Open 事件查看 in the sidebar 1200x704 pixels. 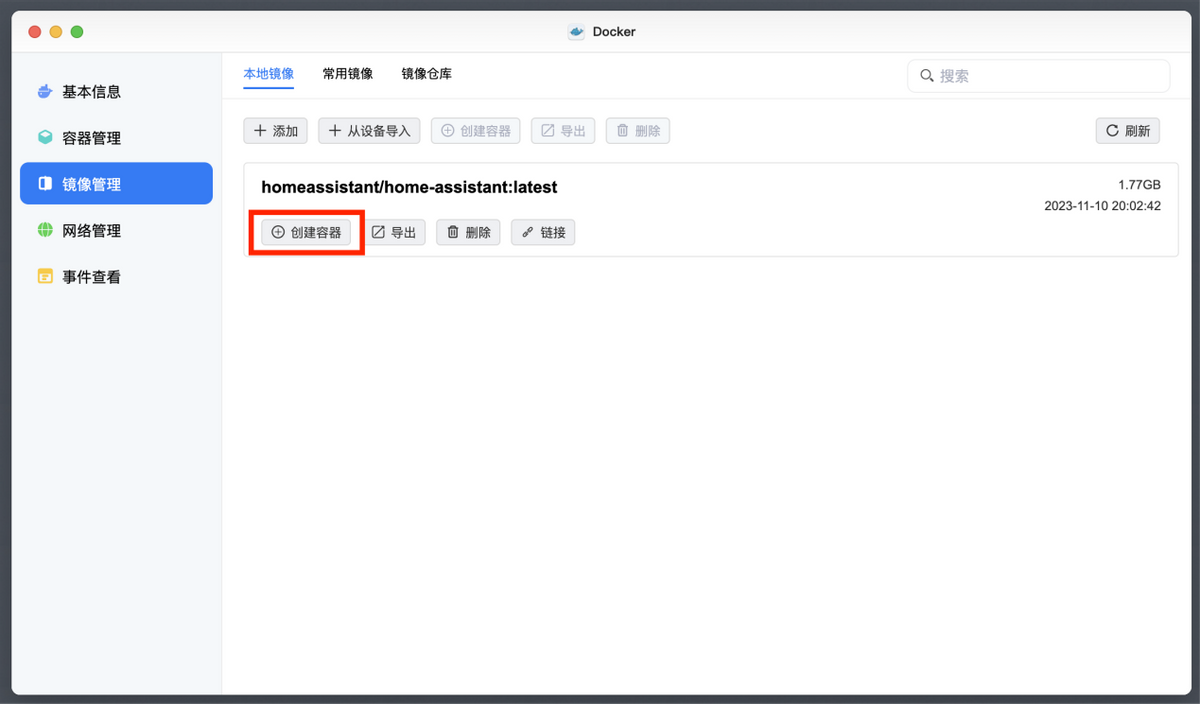pyautogui.click(x=116, y=276)
